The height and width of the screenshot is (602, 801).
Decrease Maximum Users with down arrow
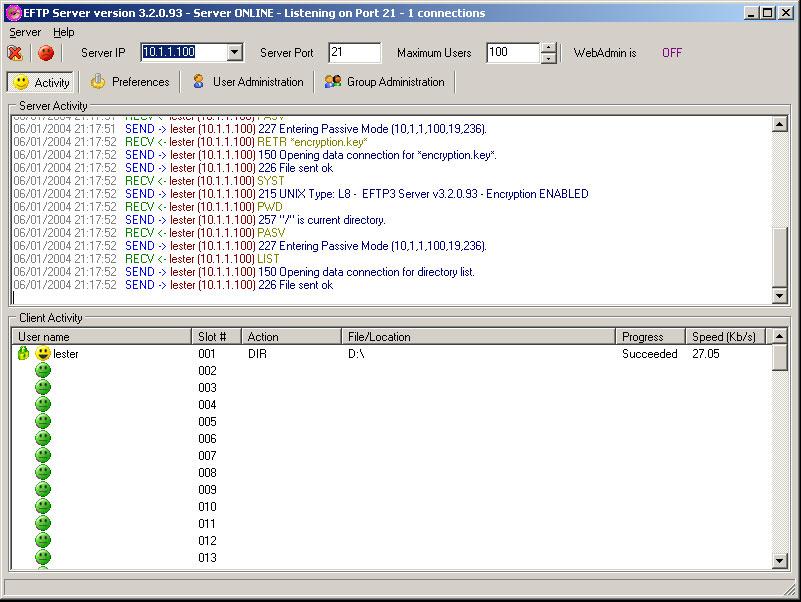pyautogui.click(x=548, y=57)
